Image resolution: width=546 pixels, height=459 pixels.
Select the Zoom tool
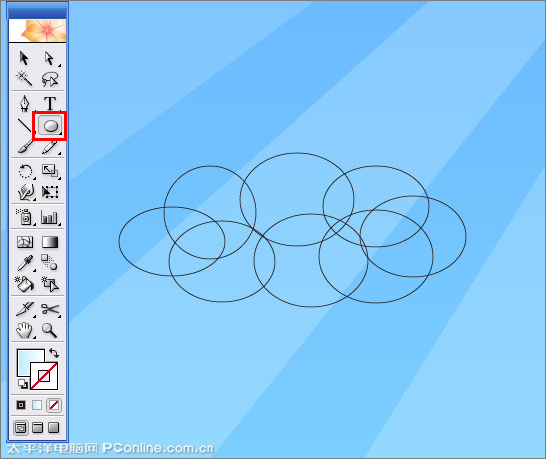pyautogui.click(x=49, y=330)
